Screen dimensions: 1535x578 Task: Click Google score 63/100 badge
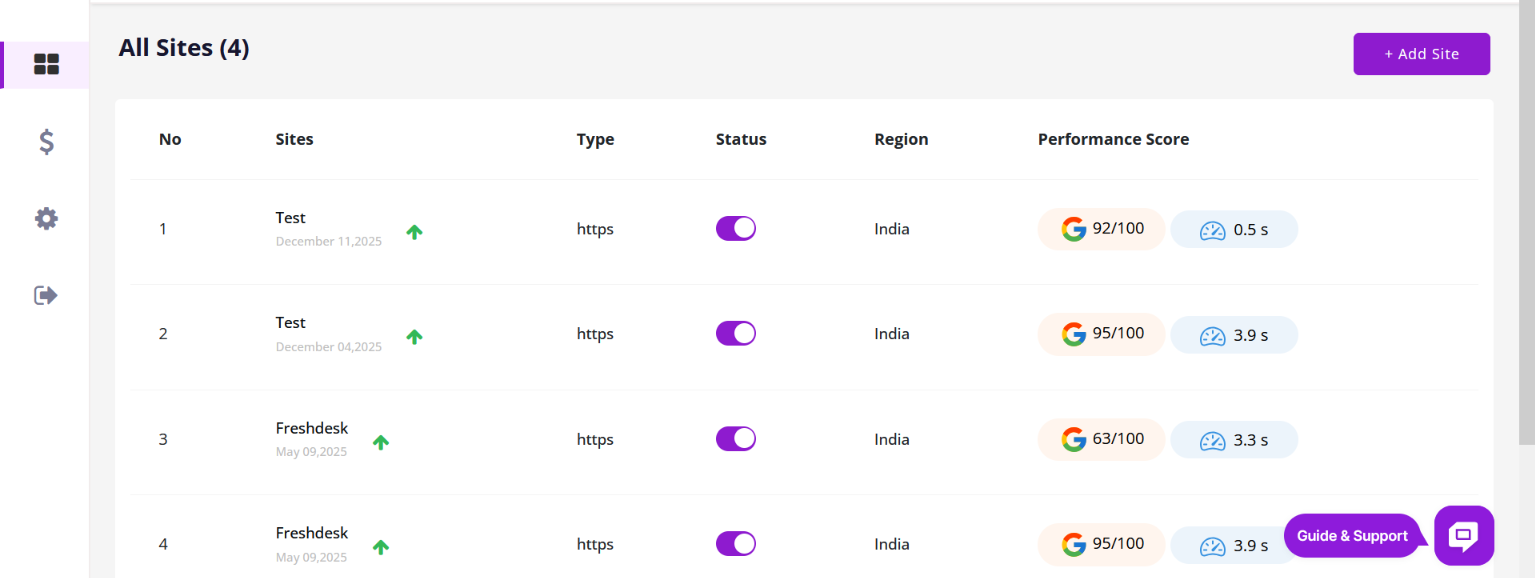1101,439
